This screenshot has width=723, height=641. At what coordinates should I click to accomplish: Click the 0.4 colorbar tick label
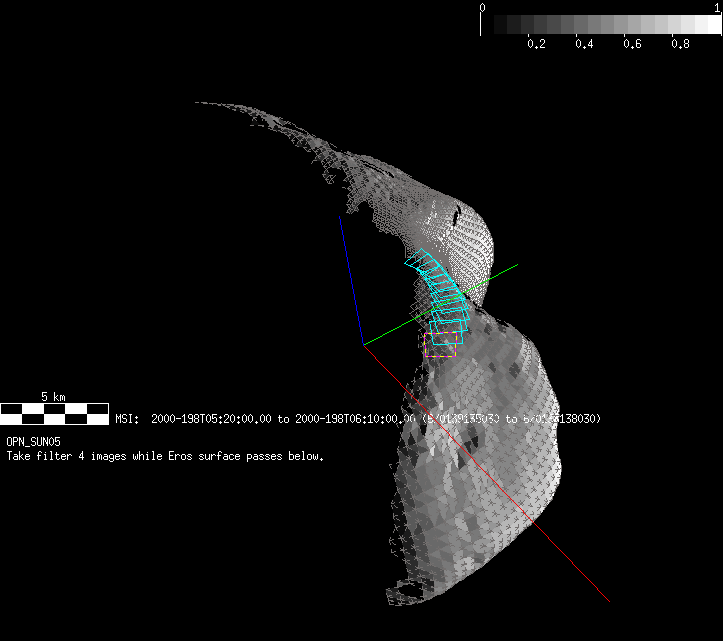click(x=584, y=45)
